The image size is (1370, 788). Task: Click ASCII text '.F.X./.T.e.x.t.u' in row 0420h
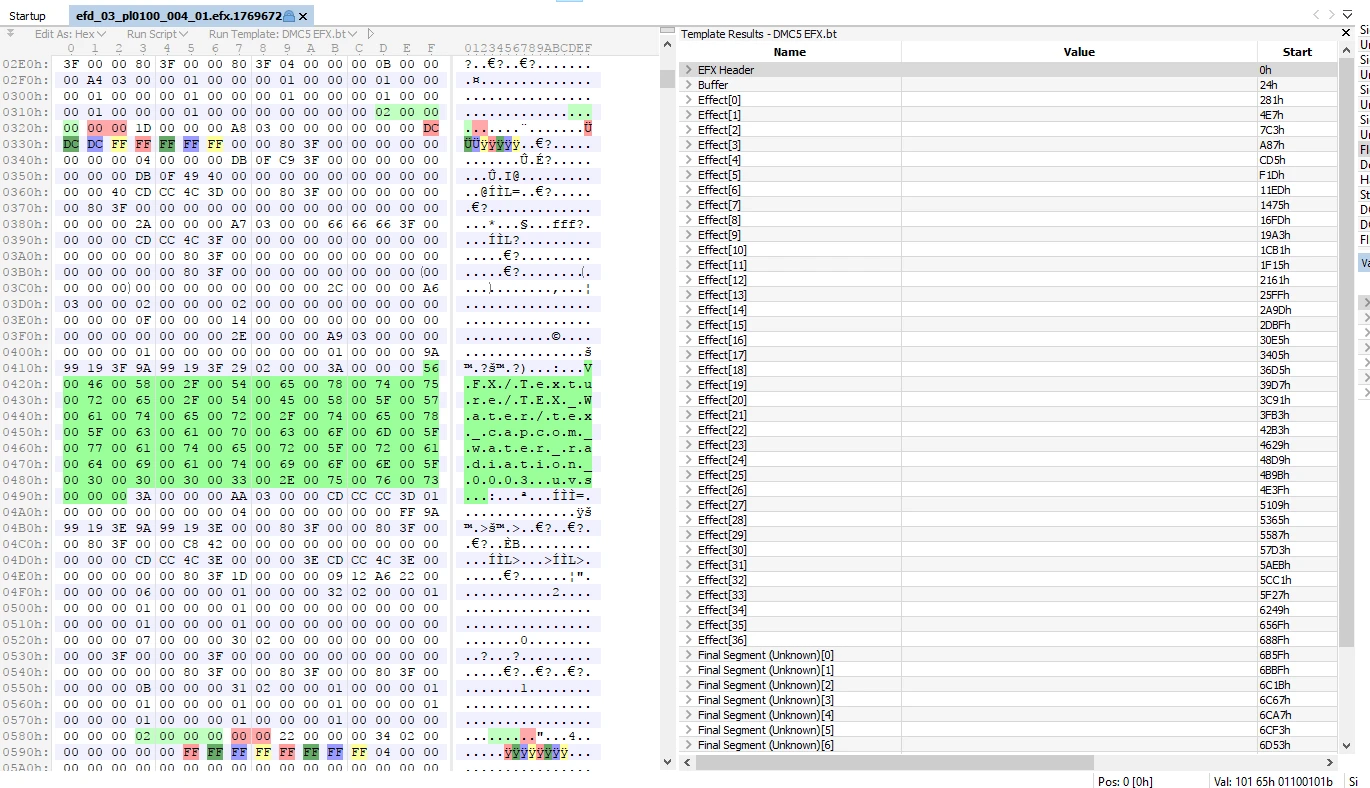tap(528, 384)
